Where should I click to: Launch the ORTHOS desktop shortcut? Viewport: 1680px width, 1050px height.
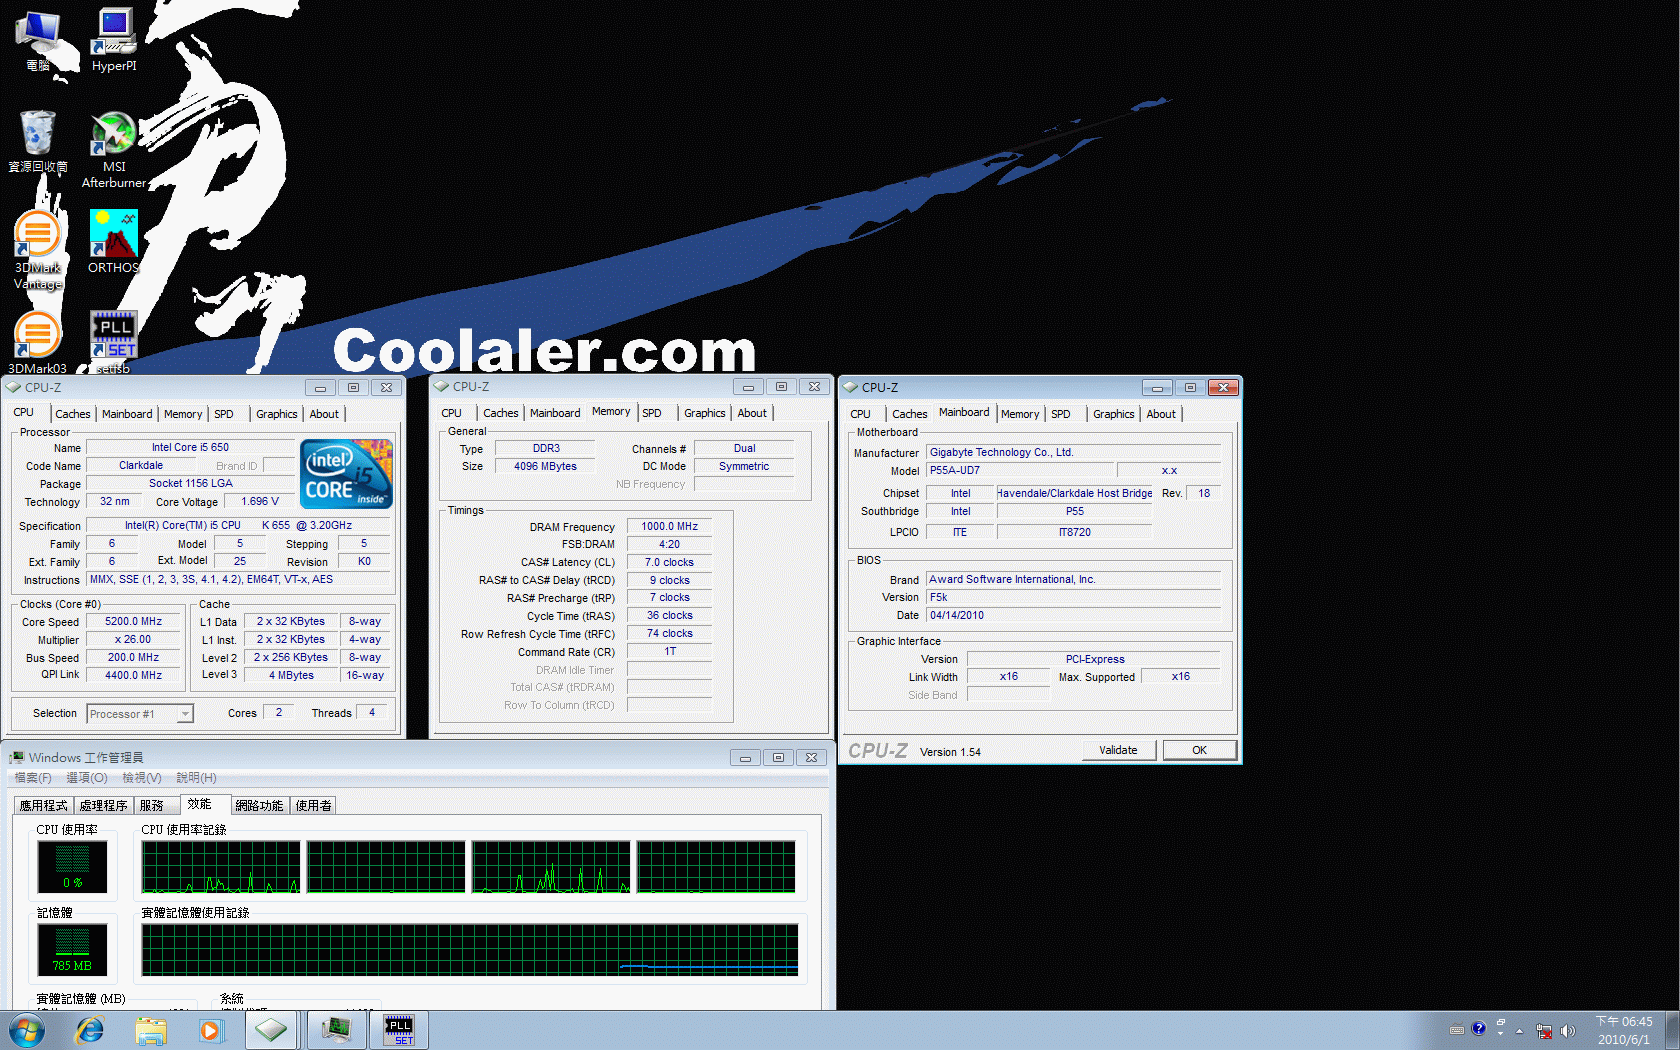[x=114, y=242]
